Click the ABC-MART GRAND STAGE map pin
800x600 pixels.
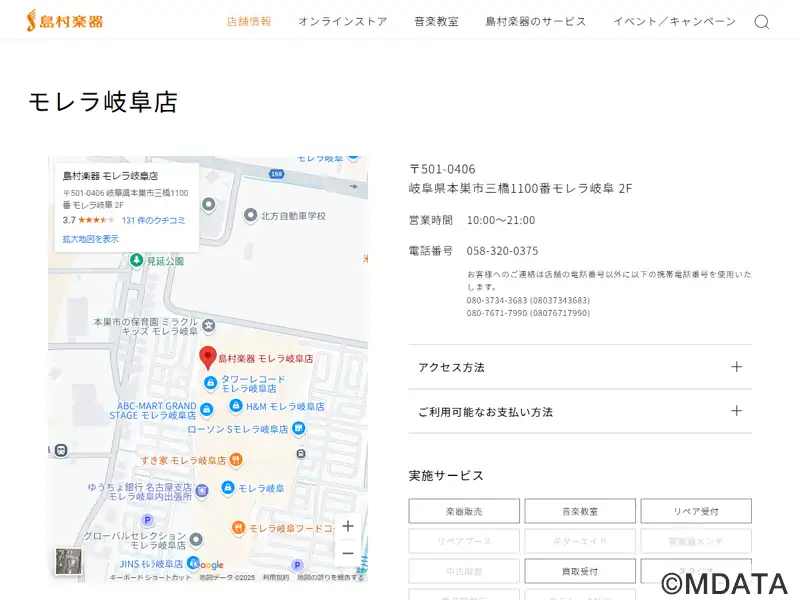pos(207,409)
